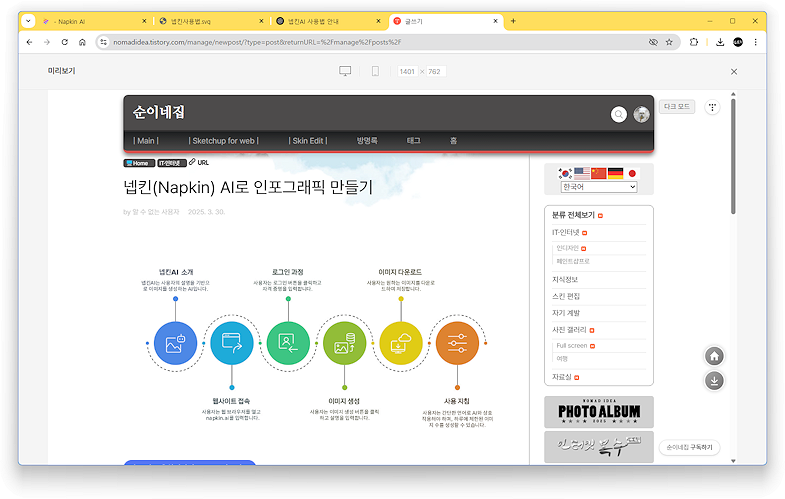The image size is (785, 499).
Task: Open site information icon in address bar
Action: (103, 42)
